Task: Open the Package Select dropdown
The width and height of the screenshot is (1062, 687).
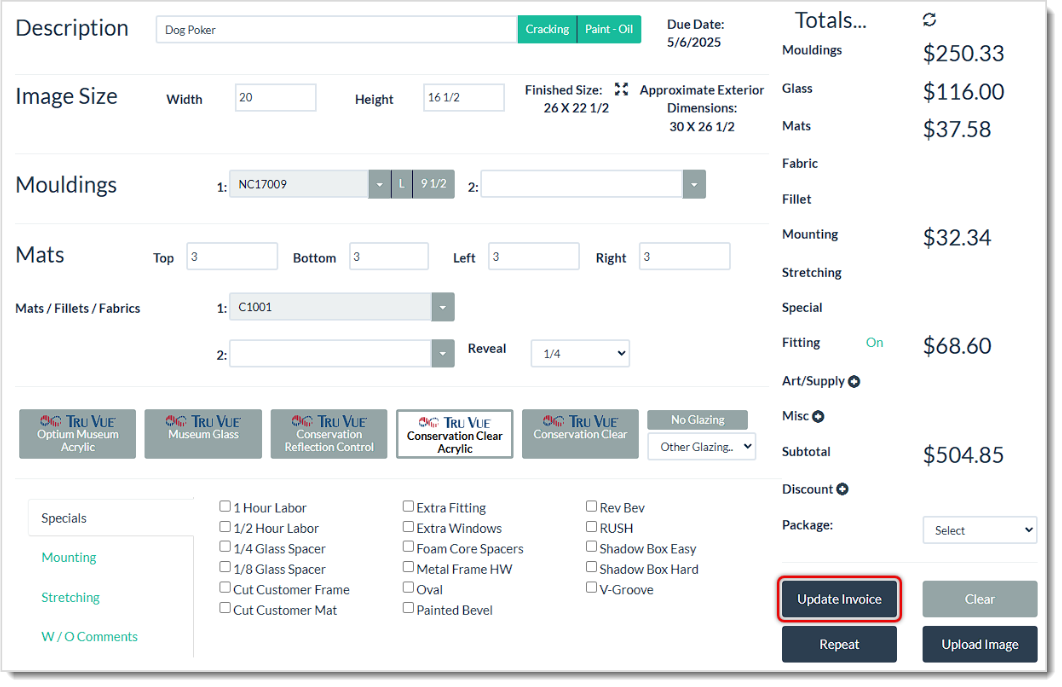Action: coord(979,529)
